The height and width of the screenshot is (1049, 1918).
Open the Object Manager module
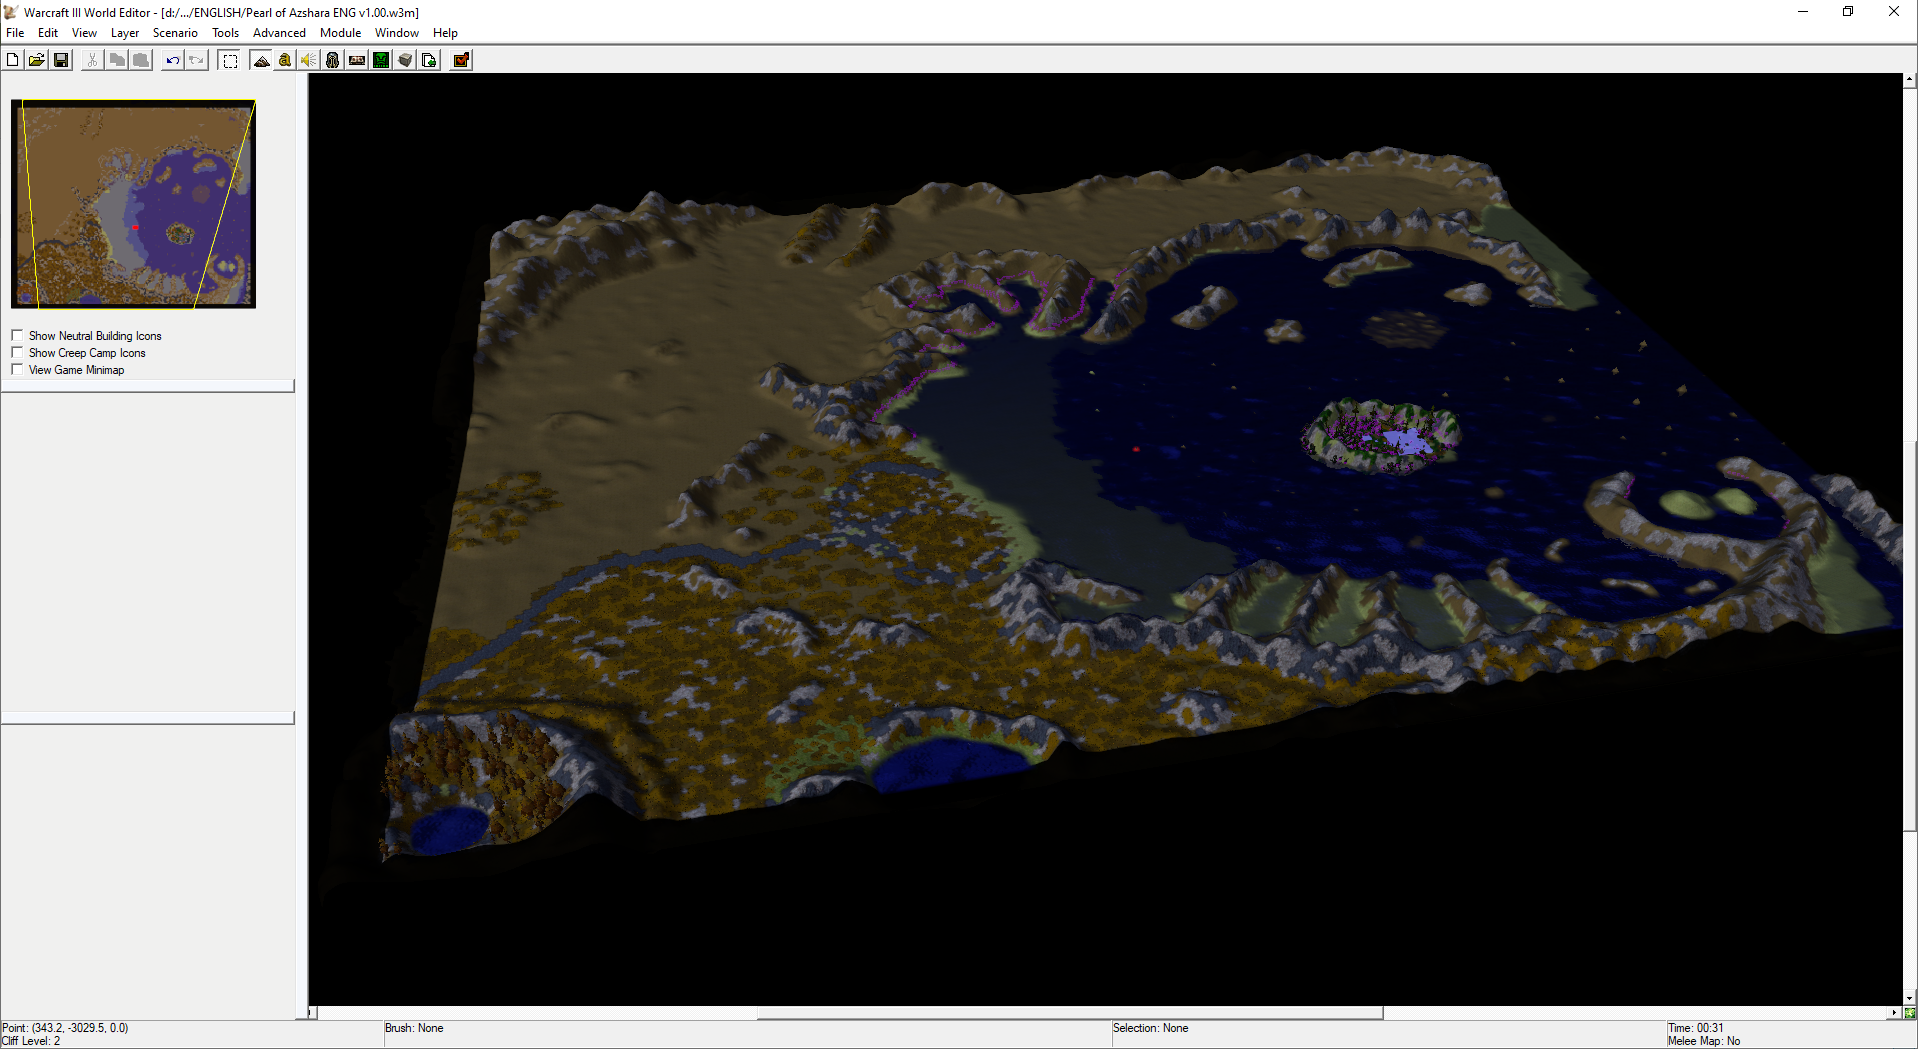tap(405, 60)
